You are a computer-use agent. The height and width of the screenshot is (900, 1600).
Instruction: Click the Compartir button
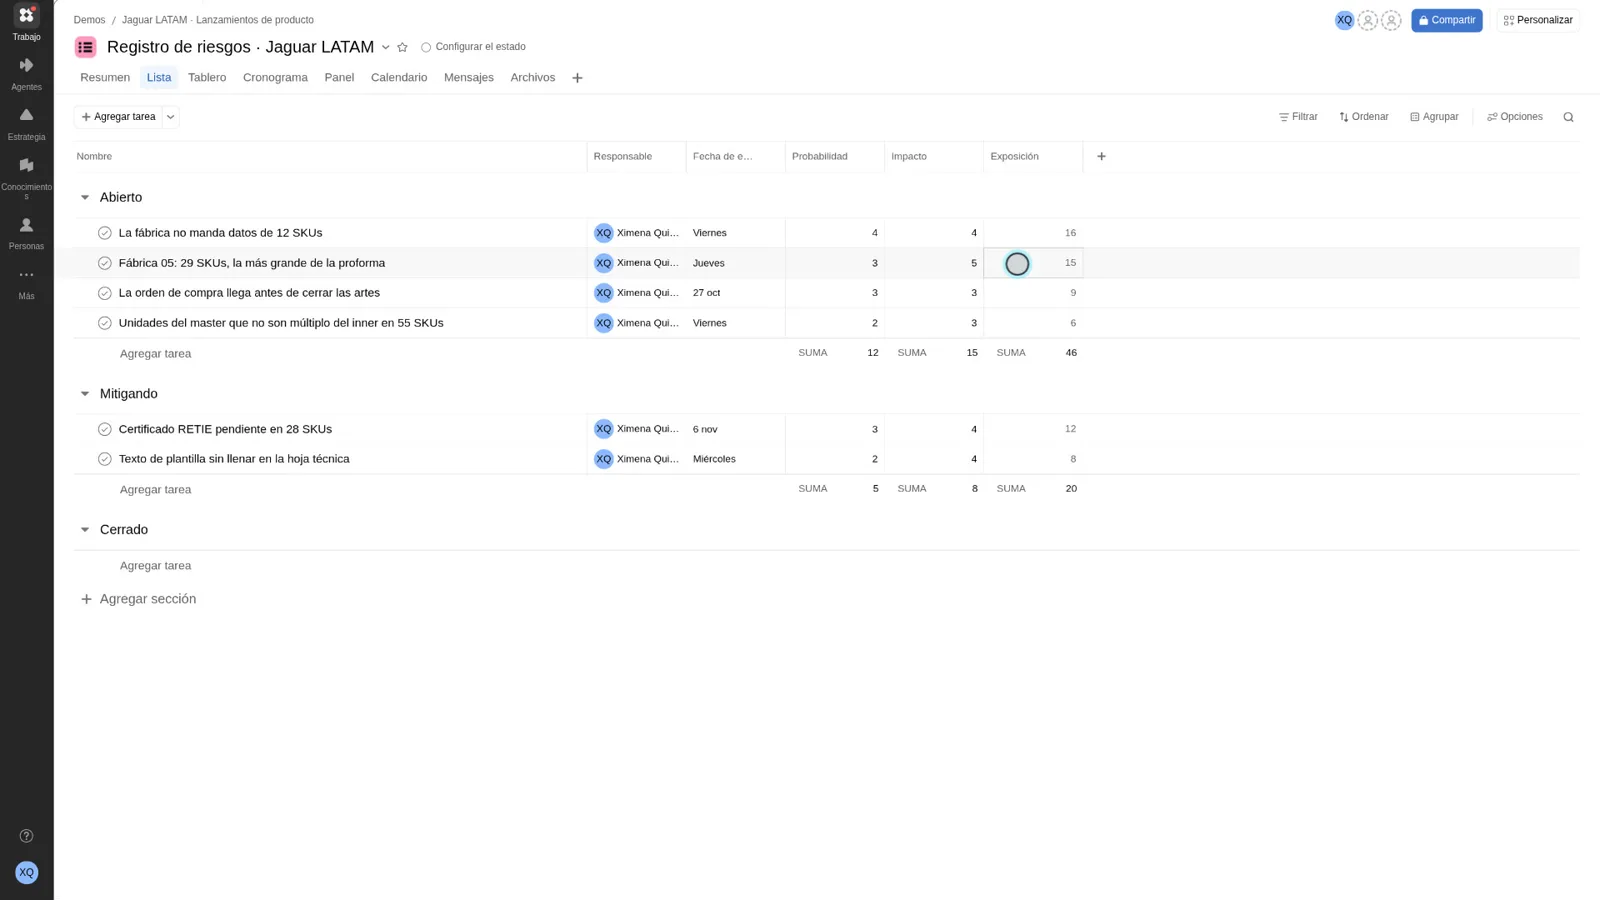(x=1447, y=20)
